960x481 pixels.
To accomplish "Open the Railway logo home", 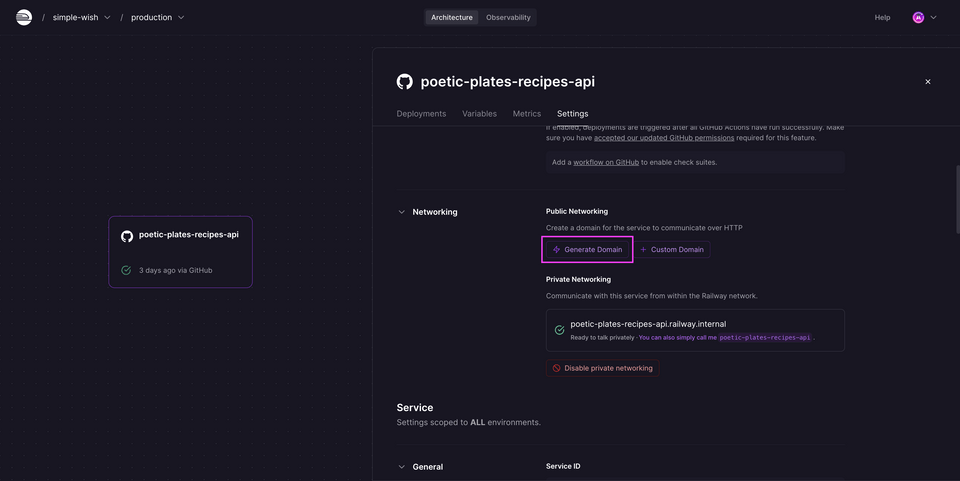I will click(24, 17).
